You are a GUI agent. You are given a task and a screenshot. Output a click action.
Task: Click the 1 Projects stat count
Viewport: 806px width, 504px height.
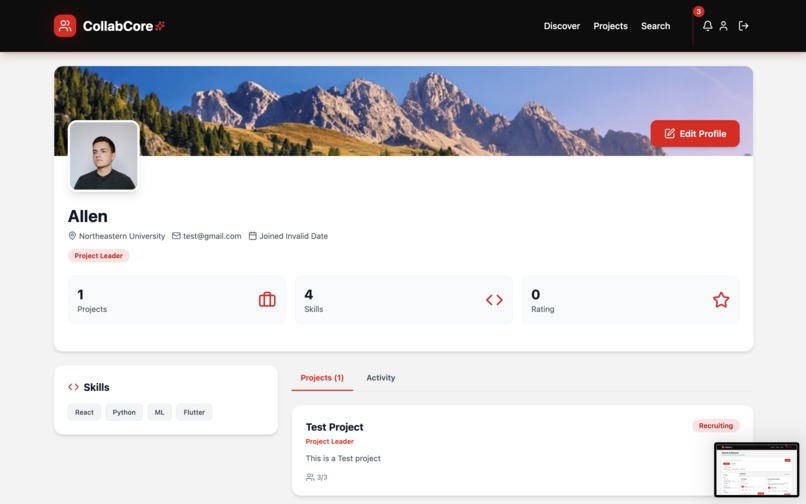80,294
